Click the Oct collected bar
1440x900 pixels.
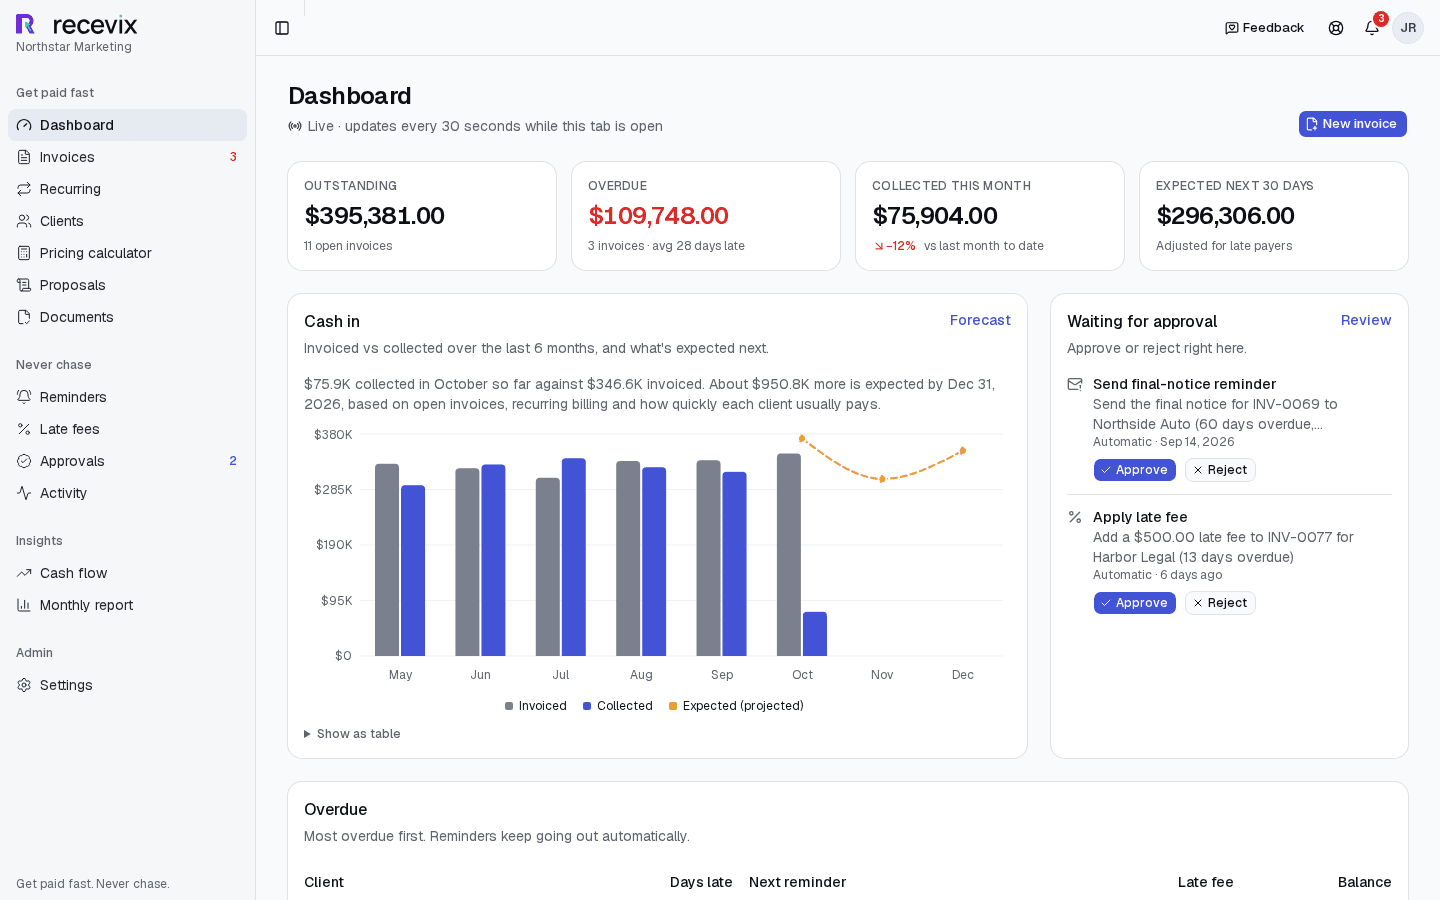pyautogui.click(x=815, y=634)
